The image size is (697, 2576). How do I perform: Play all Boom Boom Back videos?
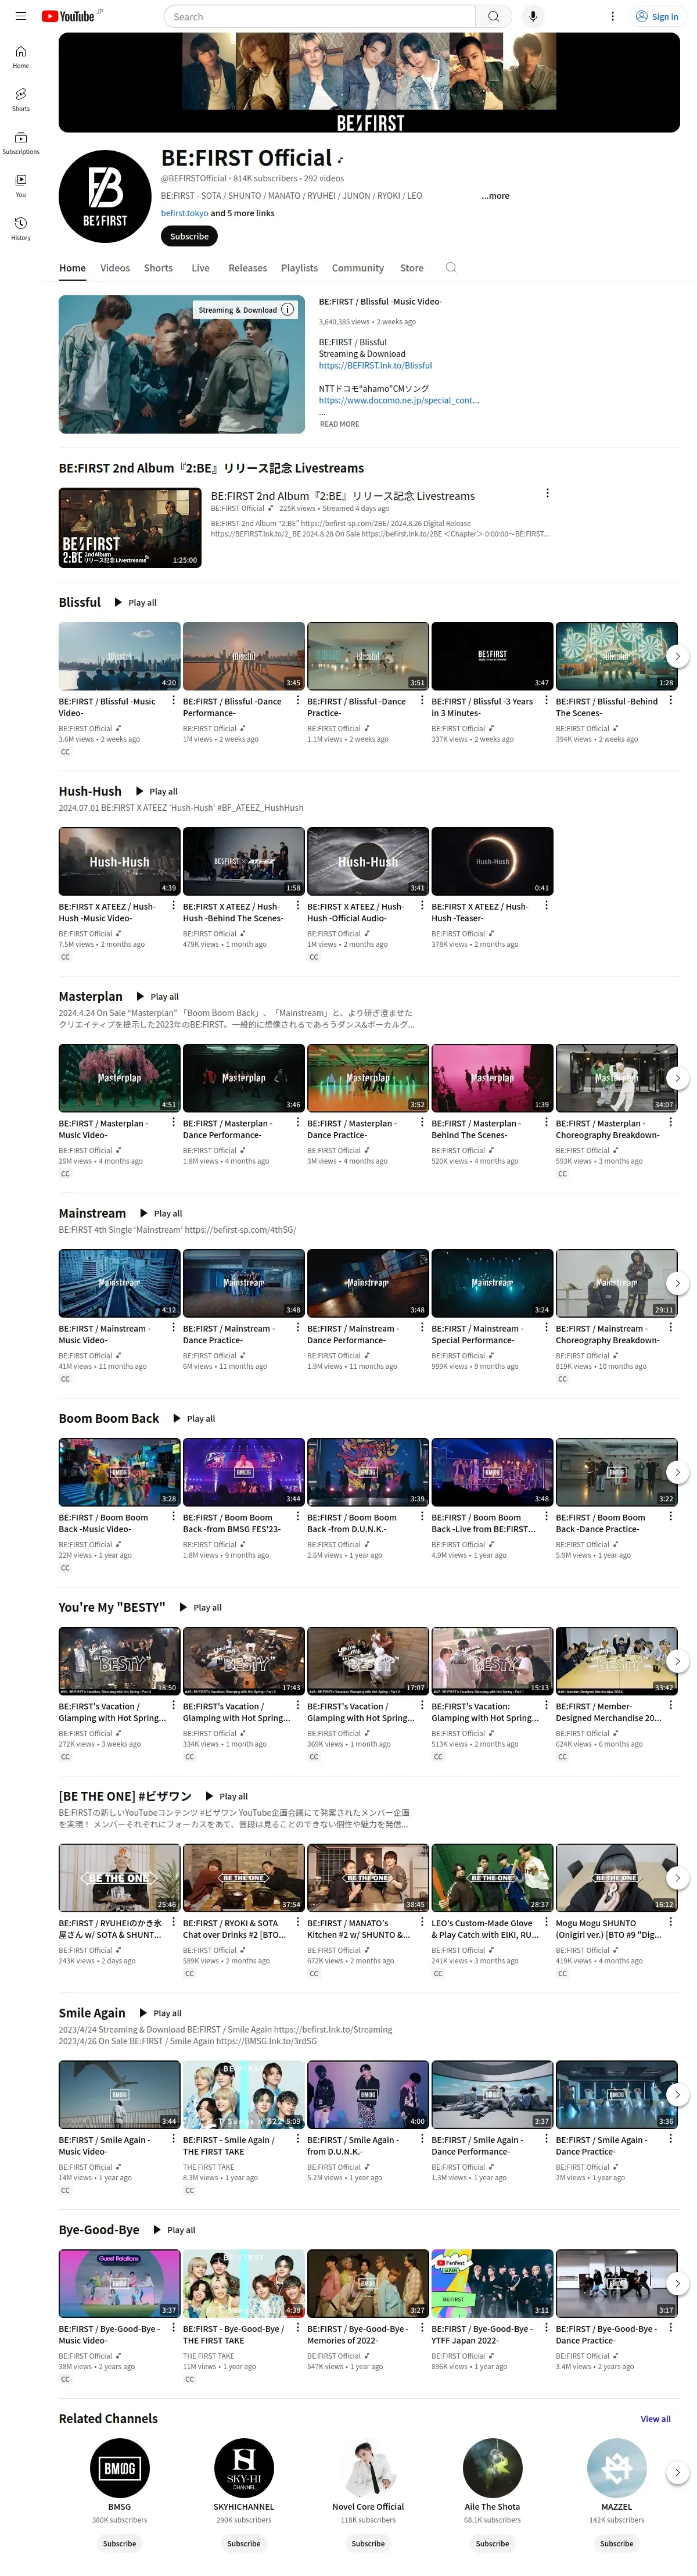click(x=193, y=1418)
